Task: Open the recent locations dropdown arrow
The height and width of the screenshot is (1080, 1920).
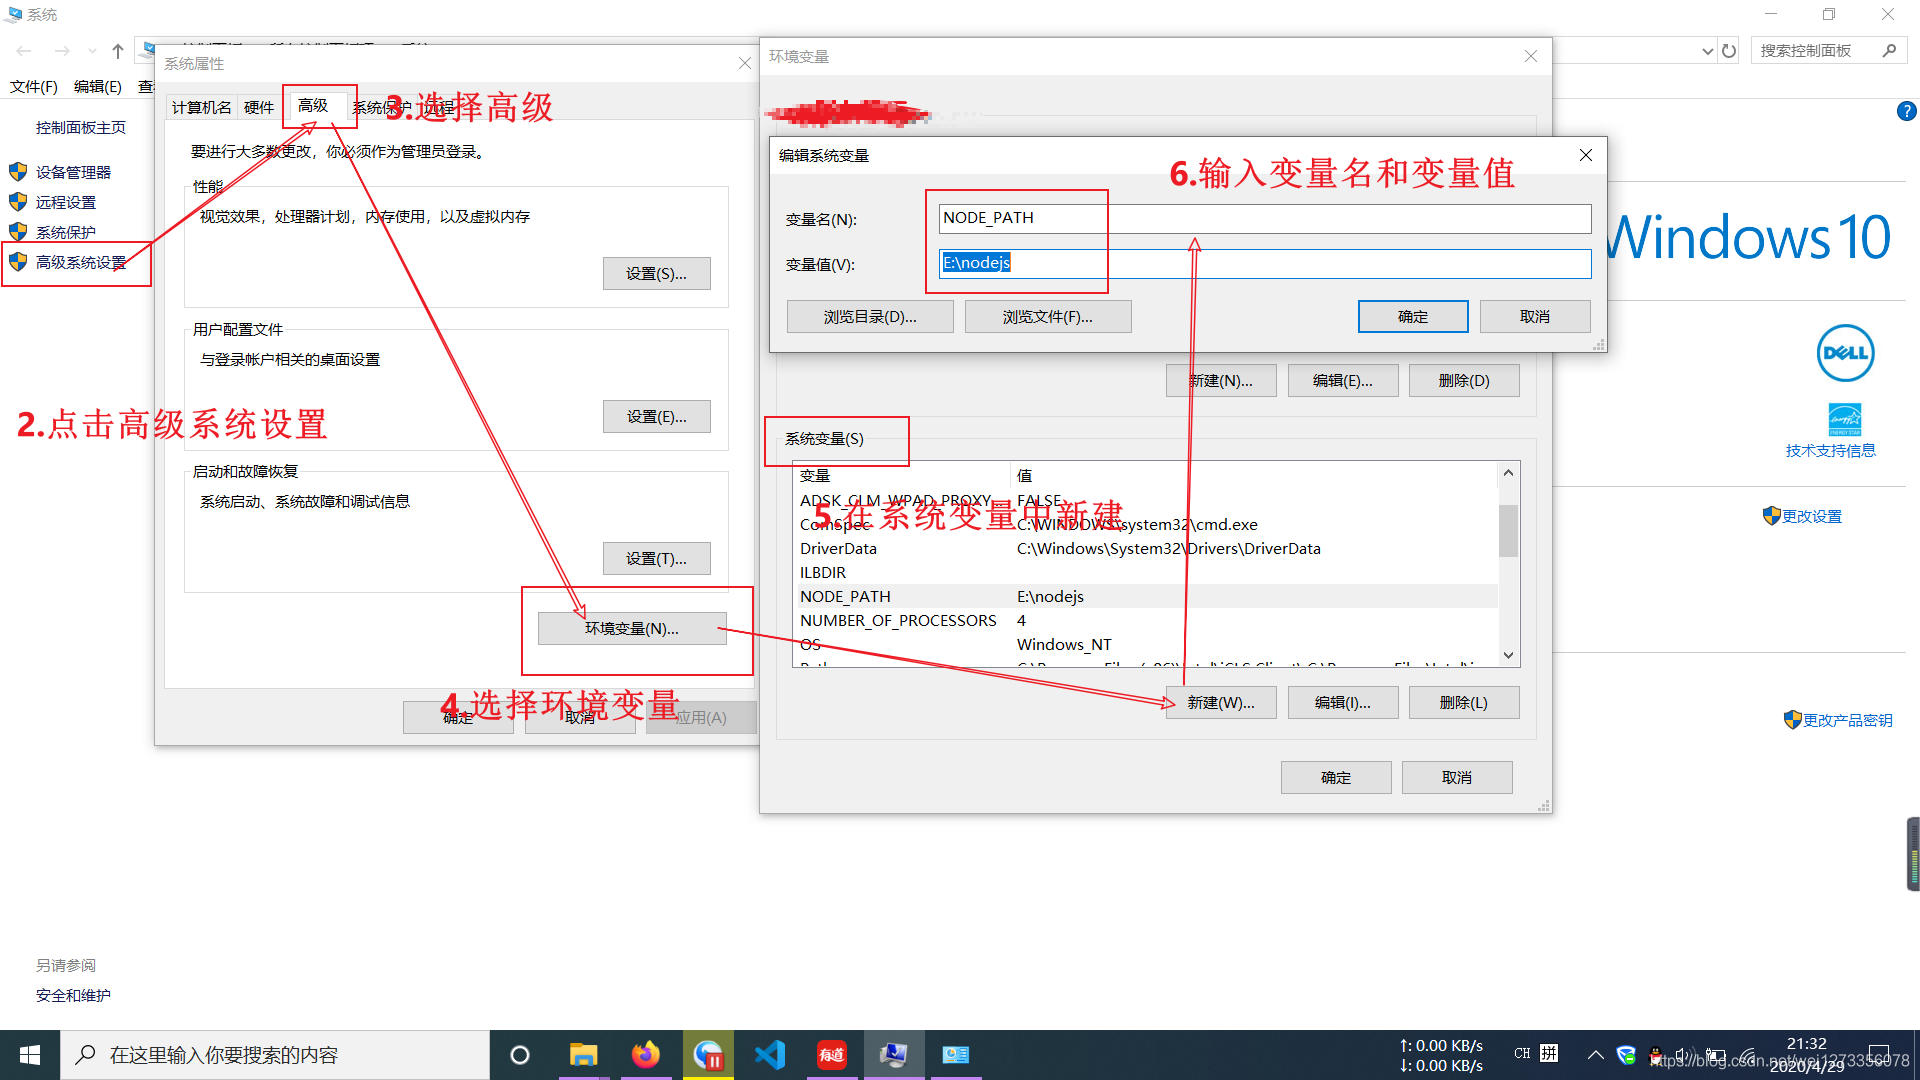Action: (x=92, y=51)
